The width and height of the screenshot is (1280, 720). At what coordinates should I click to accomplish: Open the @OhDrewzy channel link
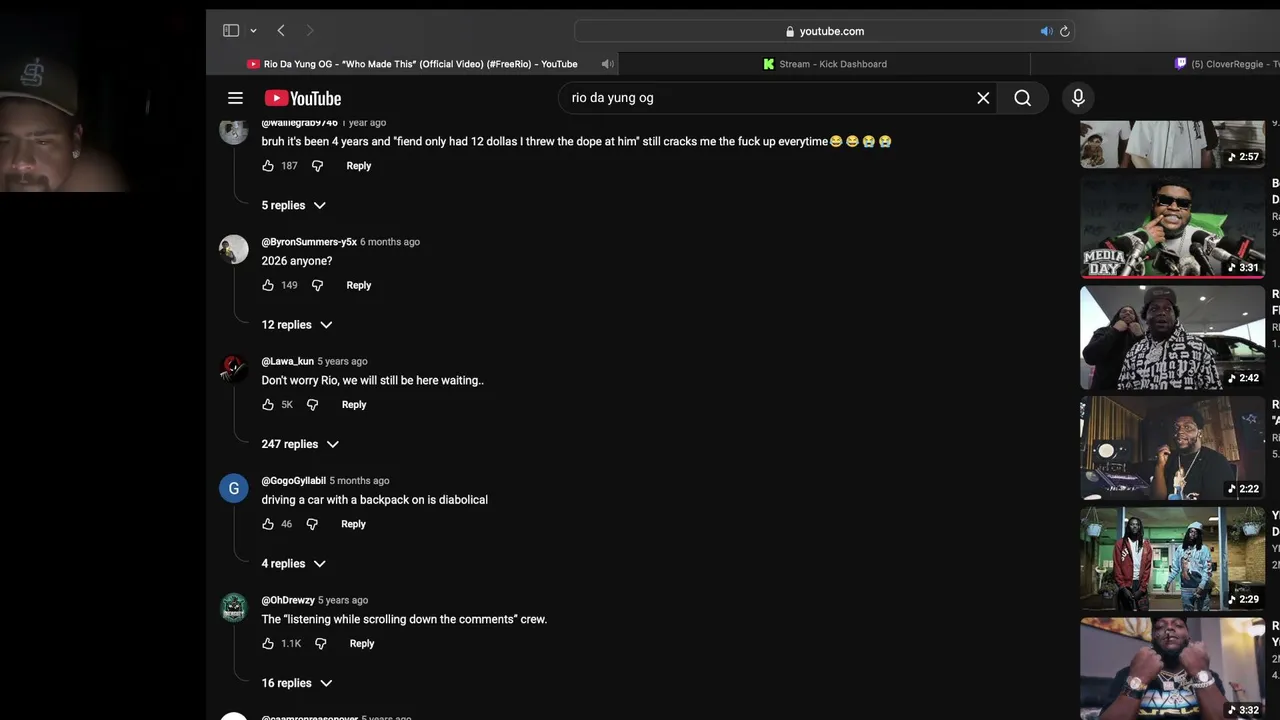tap(288, 600)
